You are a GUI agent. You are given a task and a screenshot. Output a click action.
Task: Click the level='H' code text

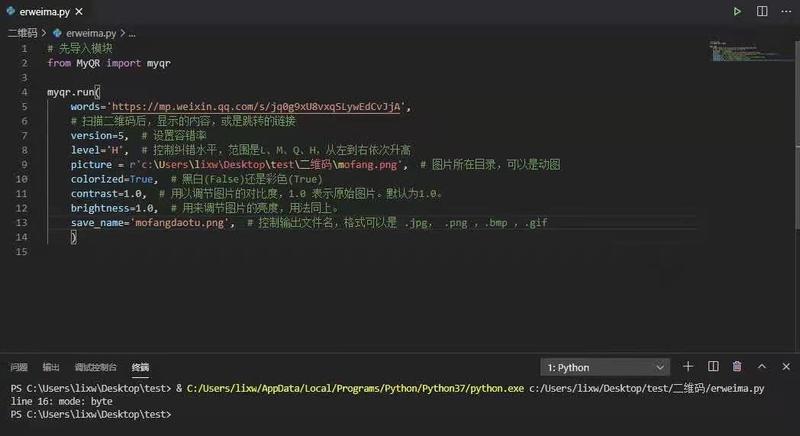pyautogui.click(x=97, y=150)
